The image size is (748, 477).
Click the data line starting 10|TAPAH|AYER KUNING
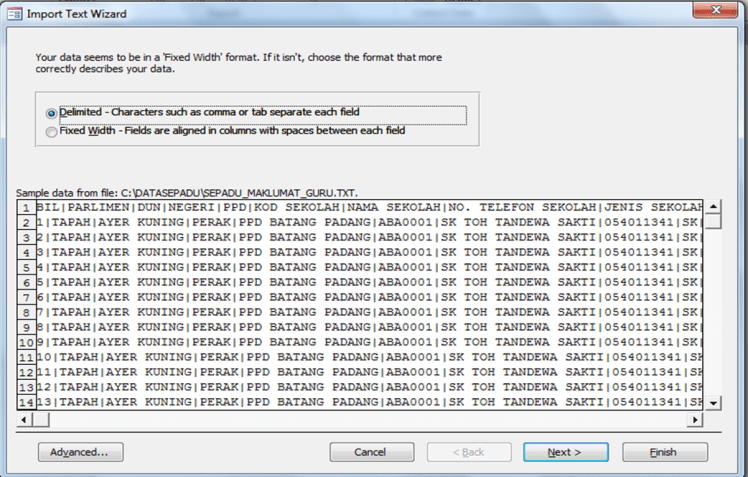(369, 357)
